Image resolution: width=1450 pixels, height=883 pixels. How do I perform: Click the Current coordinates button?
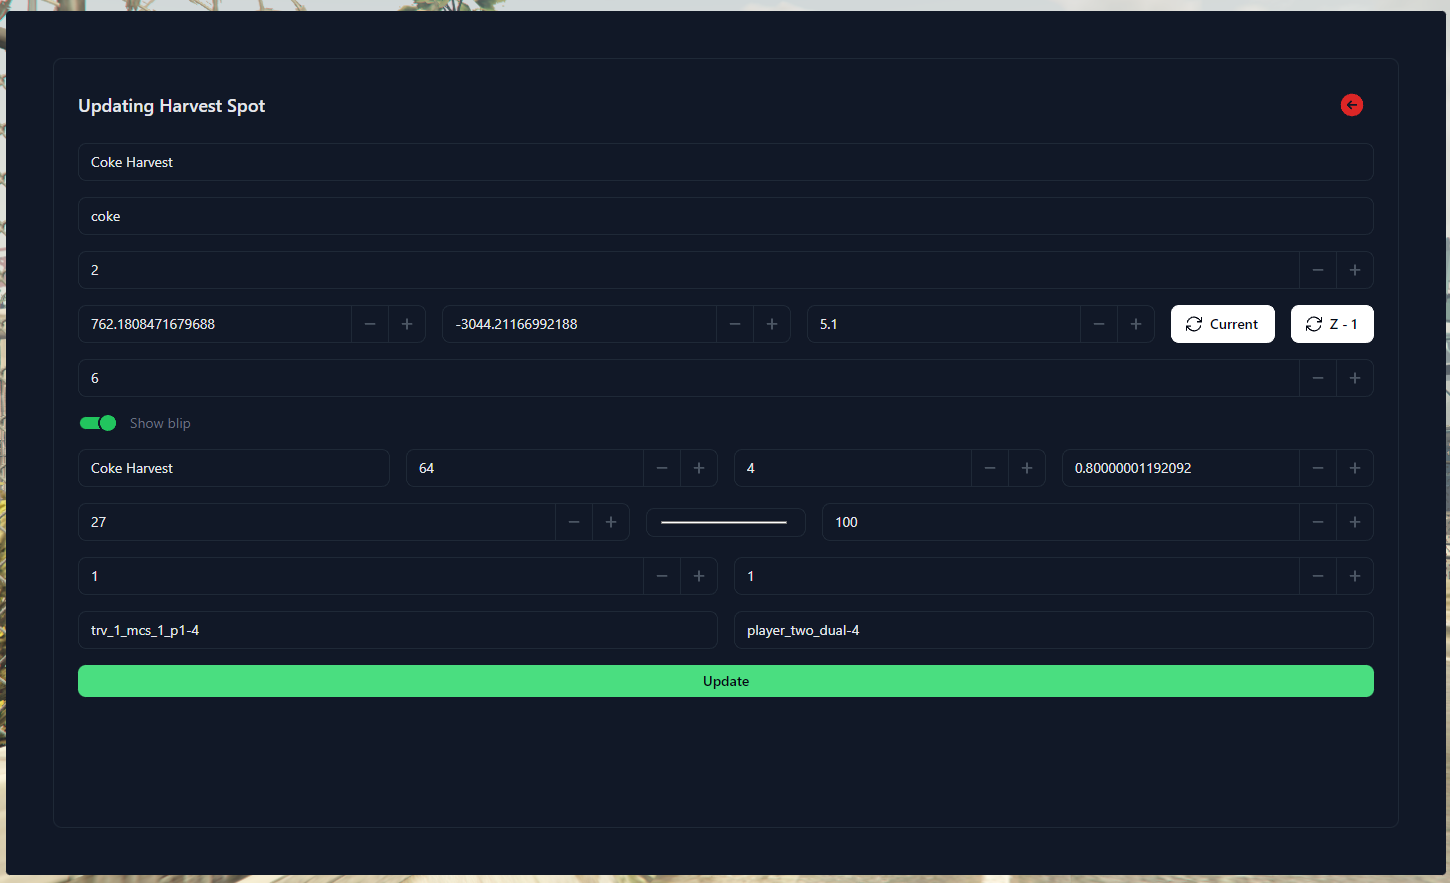1222,323
